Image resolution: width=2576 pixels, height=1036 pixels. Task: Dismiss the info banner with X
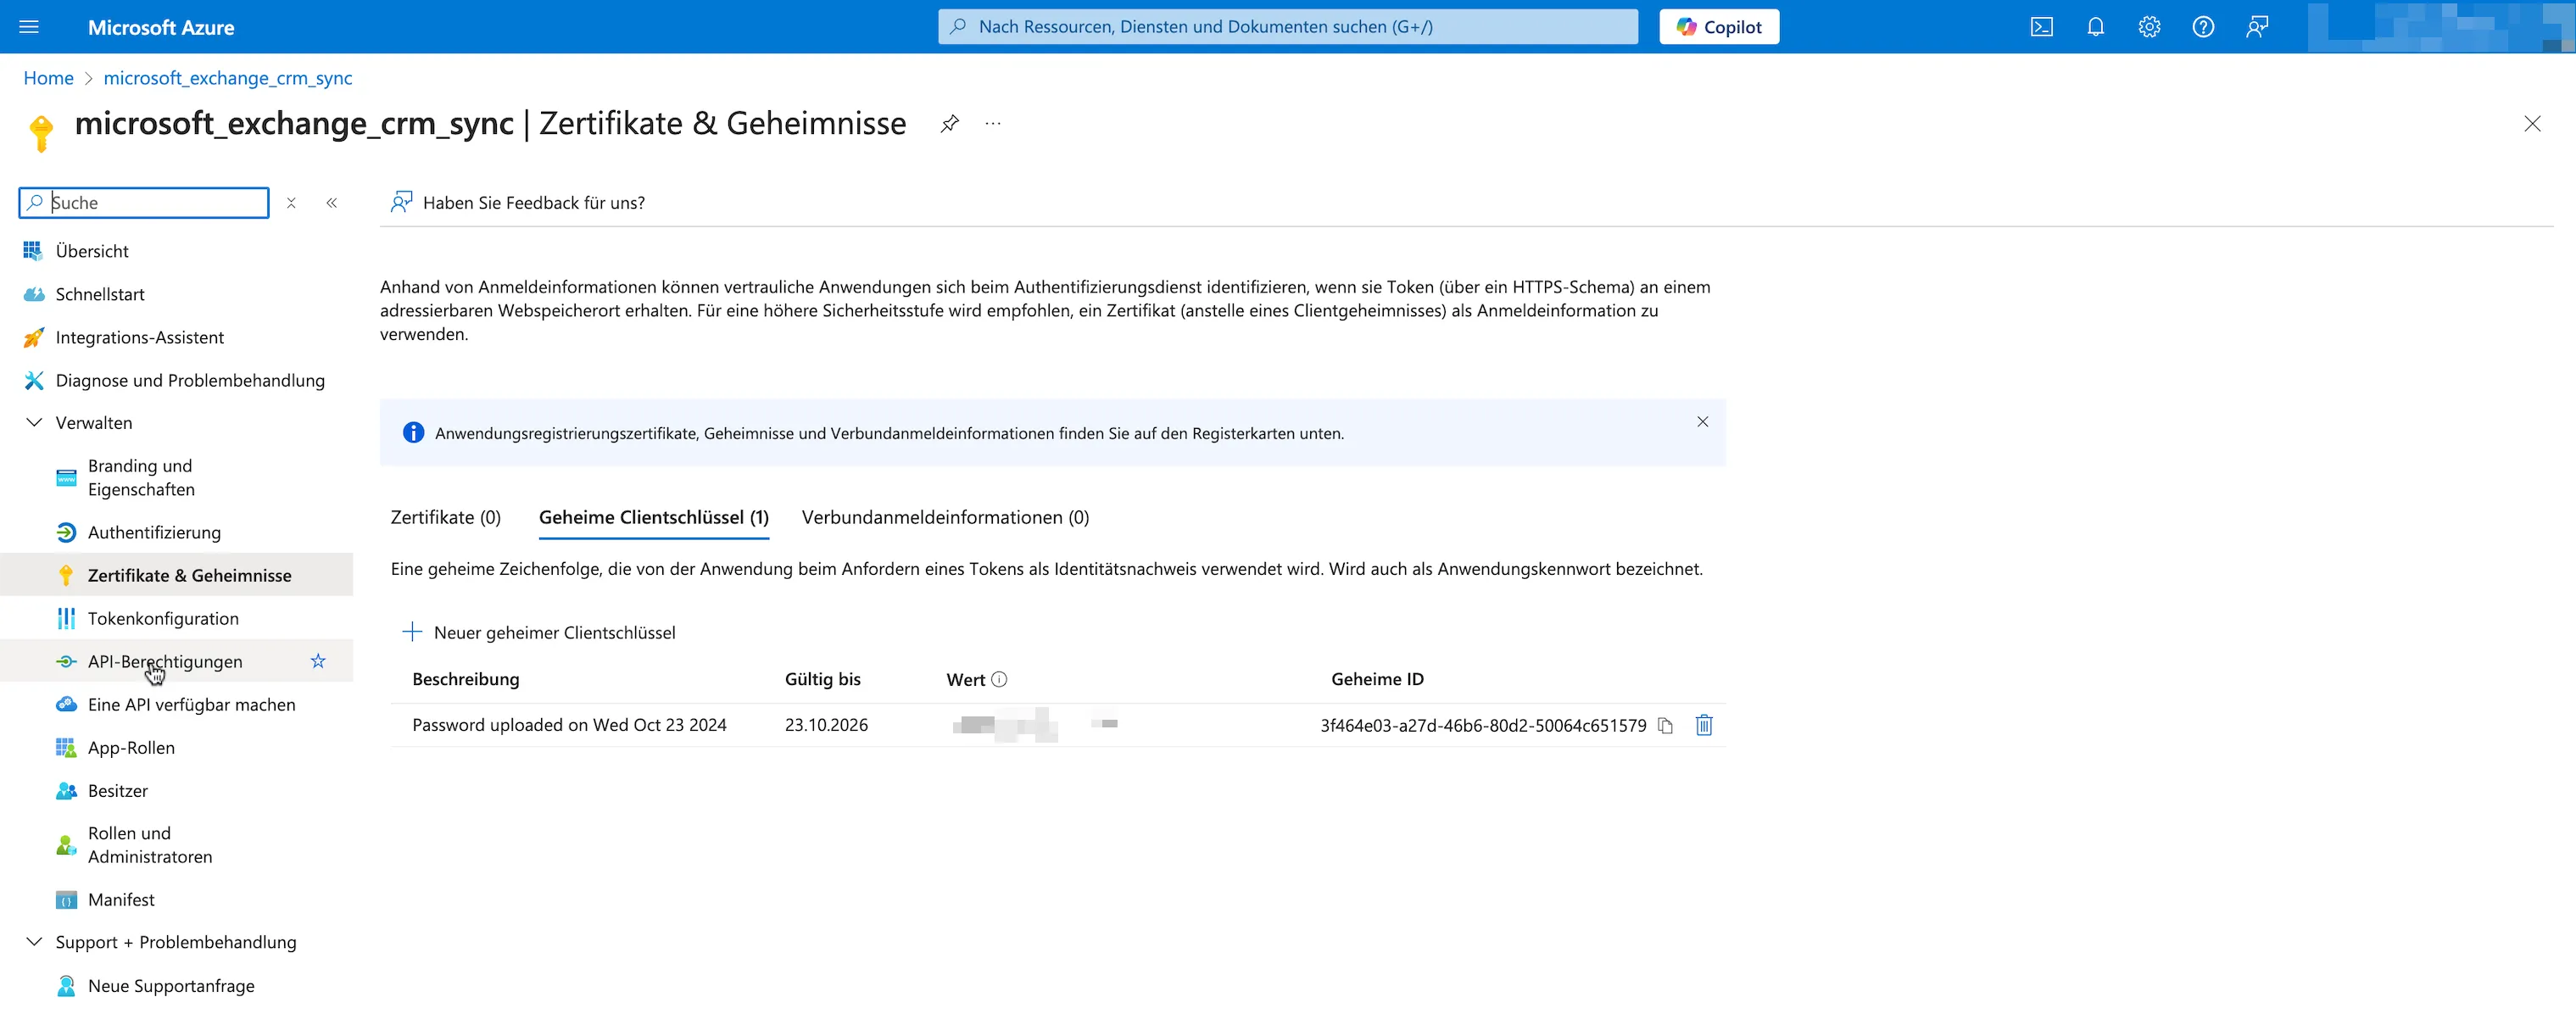pyautogui.click(x=1702, y=422)
